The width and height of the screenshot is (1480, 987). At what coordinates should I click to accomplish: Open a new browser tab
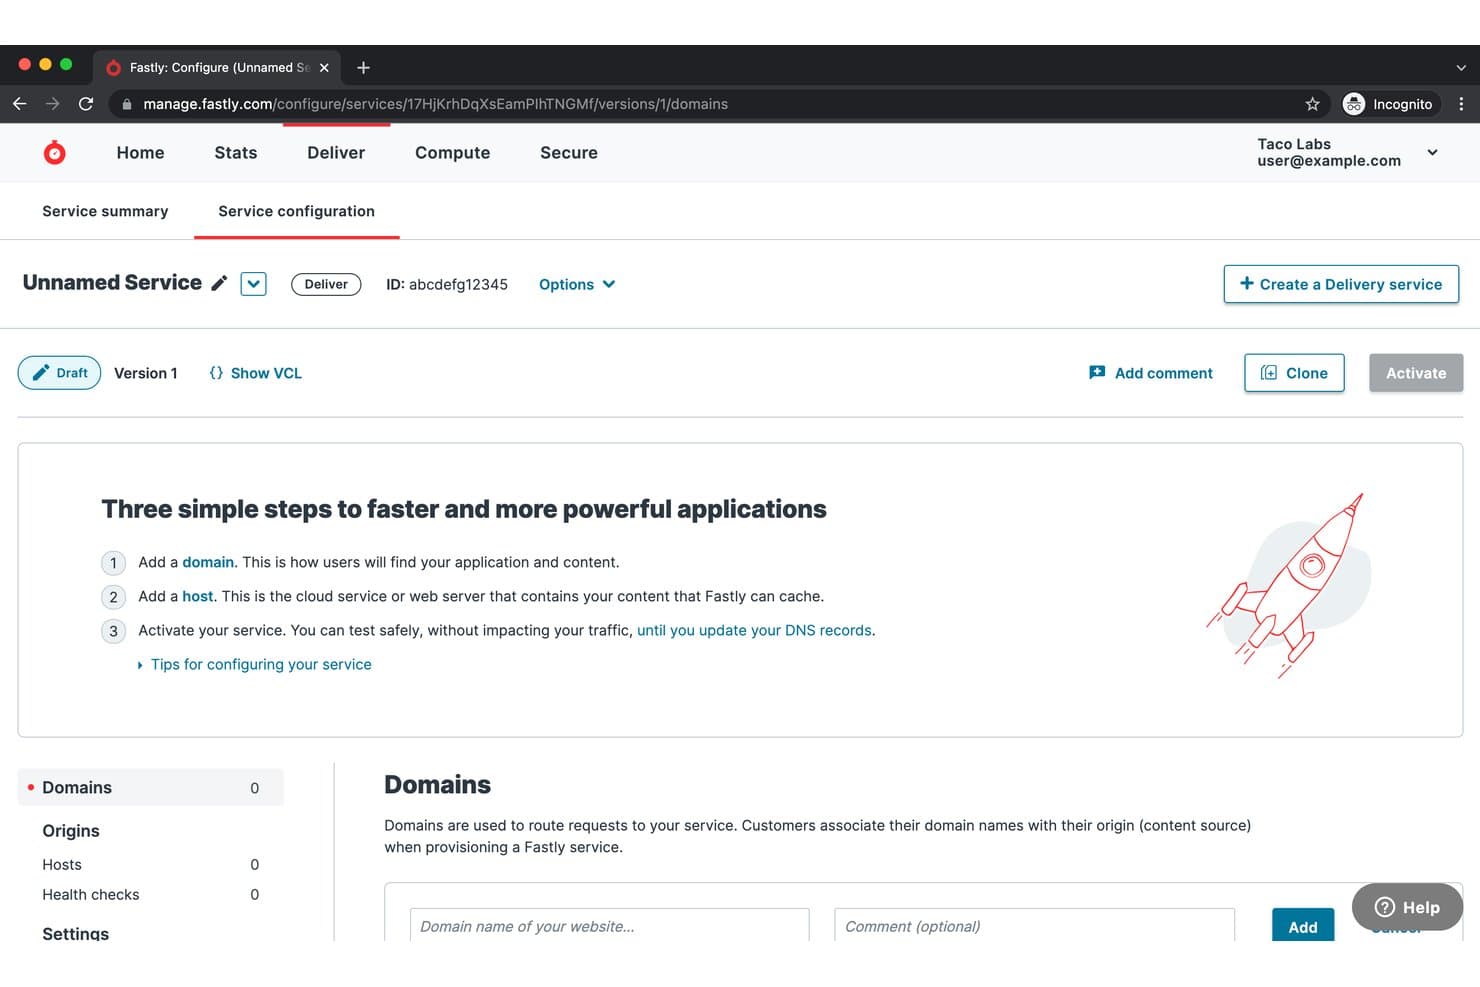(x=363, y=68)
